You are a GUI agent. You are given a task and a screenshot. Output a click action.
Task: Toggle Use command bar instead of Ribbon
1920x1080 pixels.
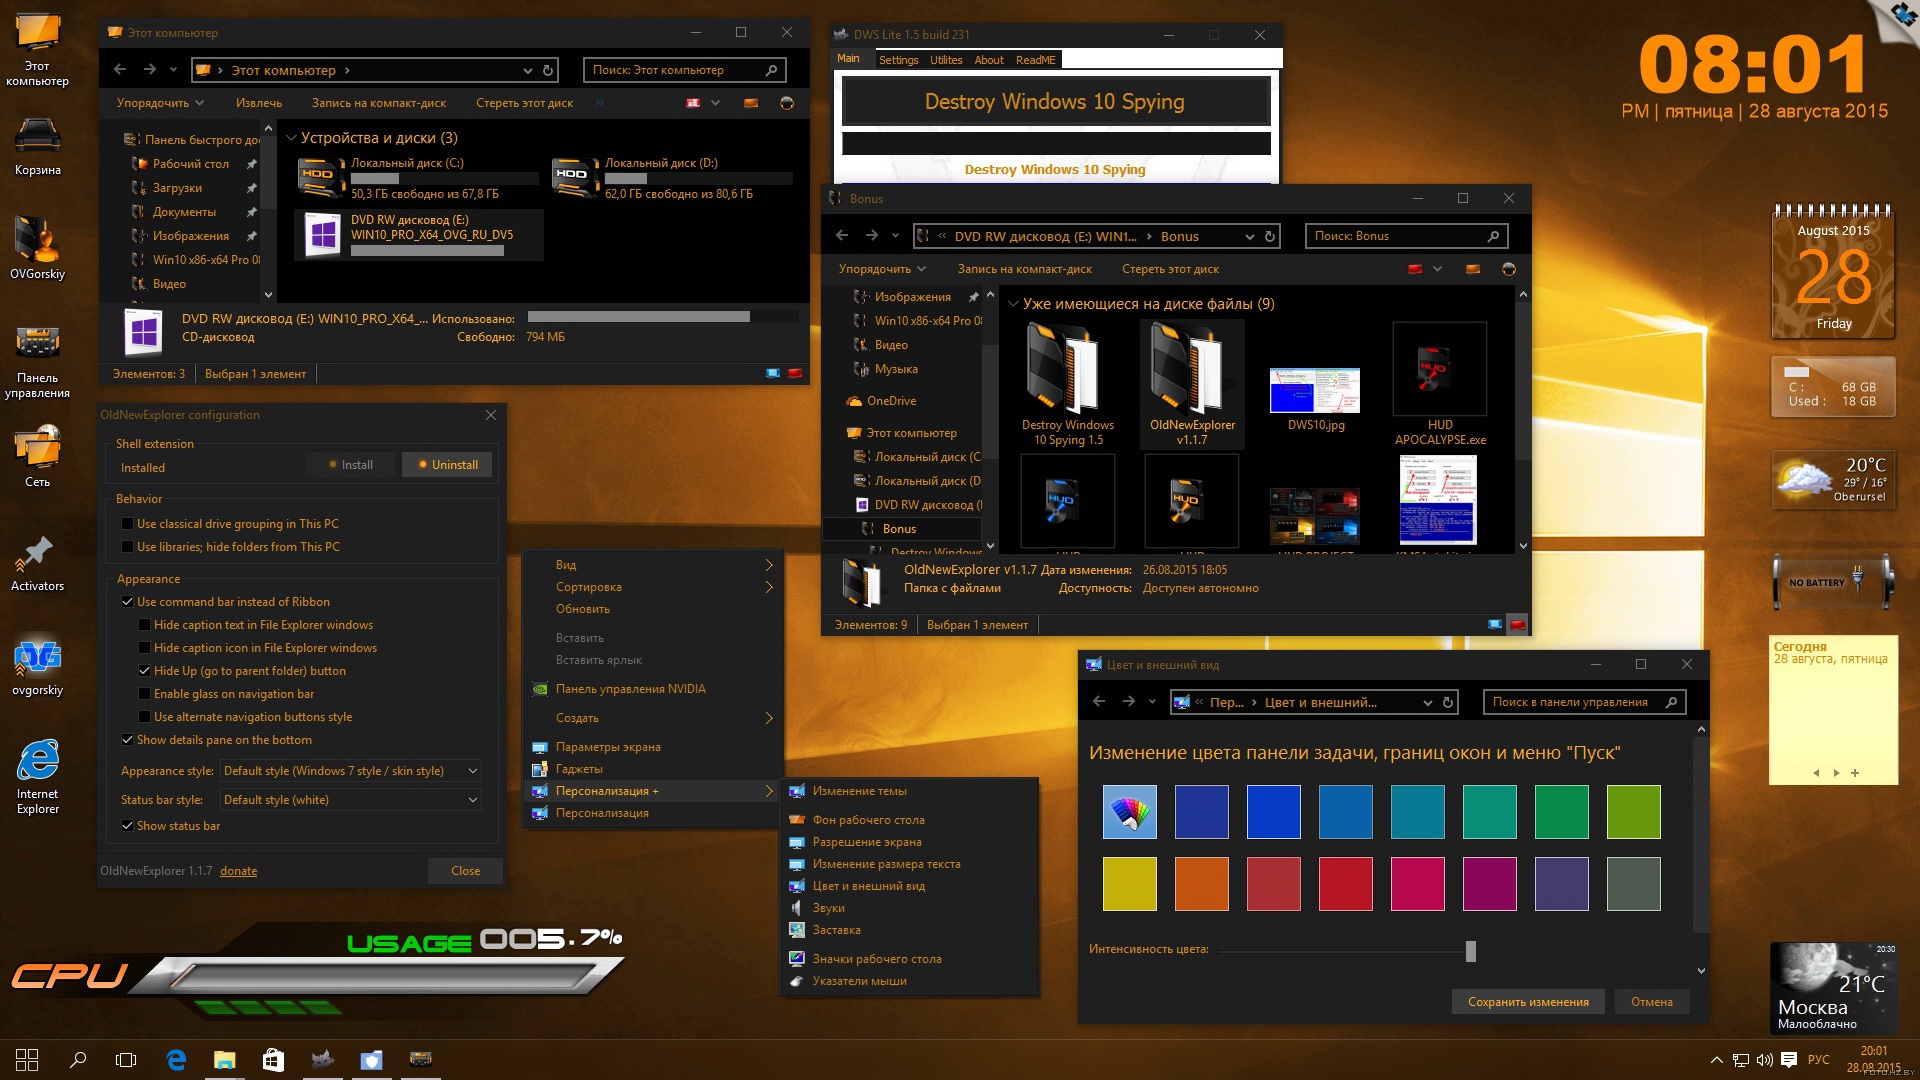(x=127, y=602)
